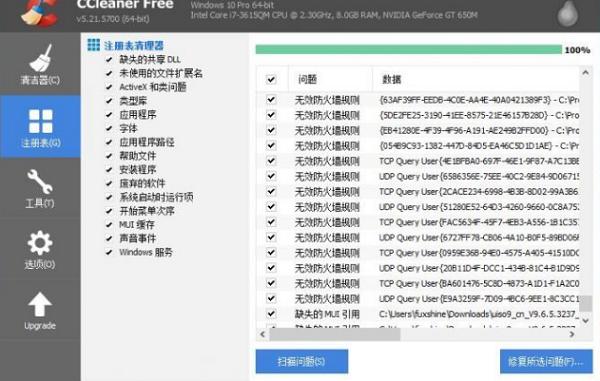This screenshot has width=600, height=381.
Task: Toggle 声音事件 option
Action: (109, 239)
